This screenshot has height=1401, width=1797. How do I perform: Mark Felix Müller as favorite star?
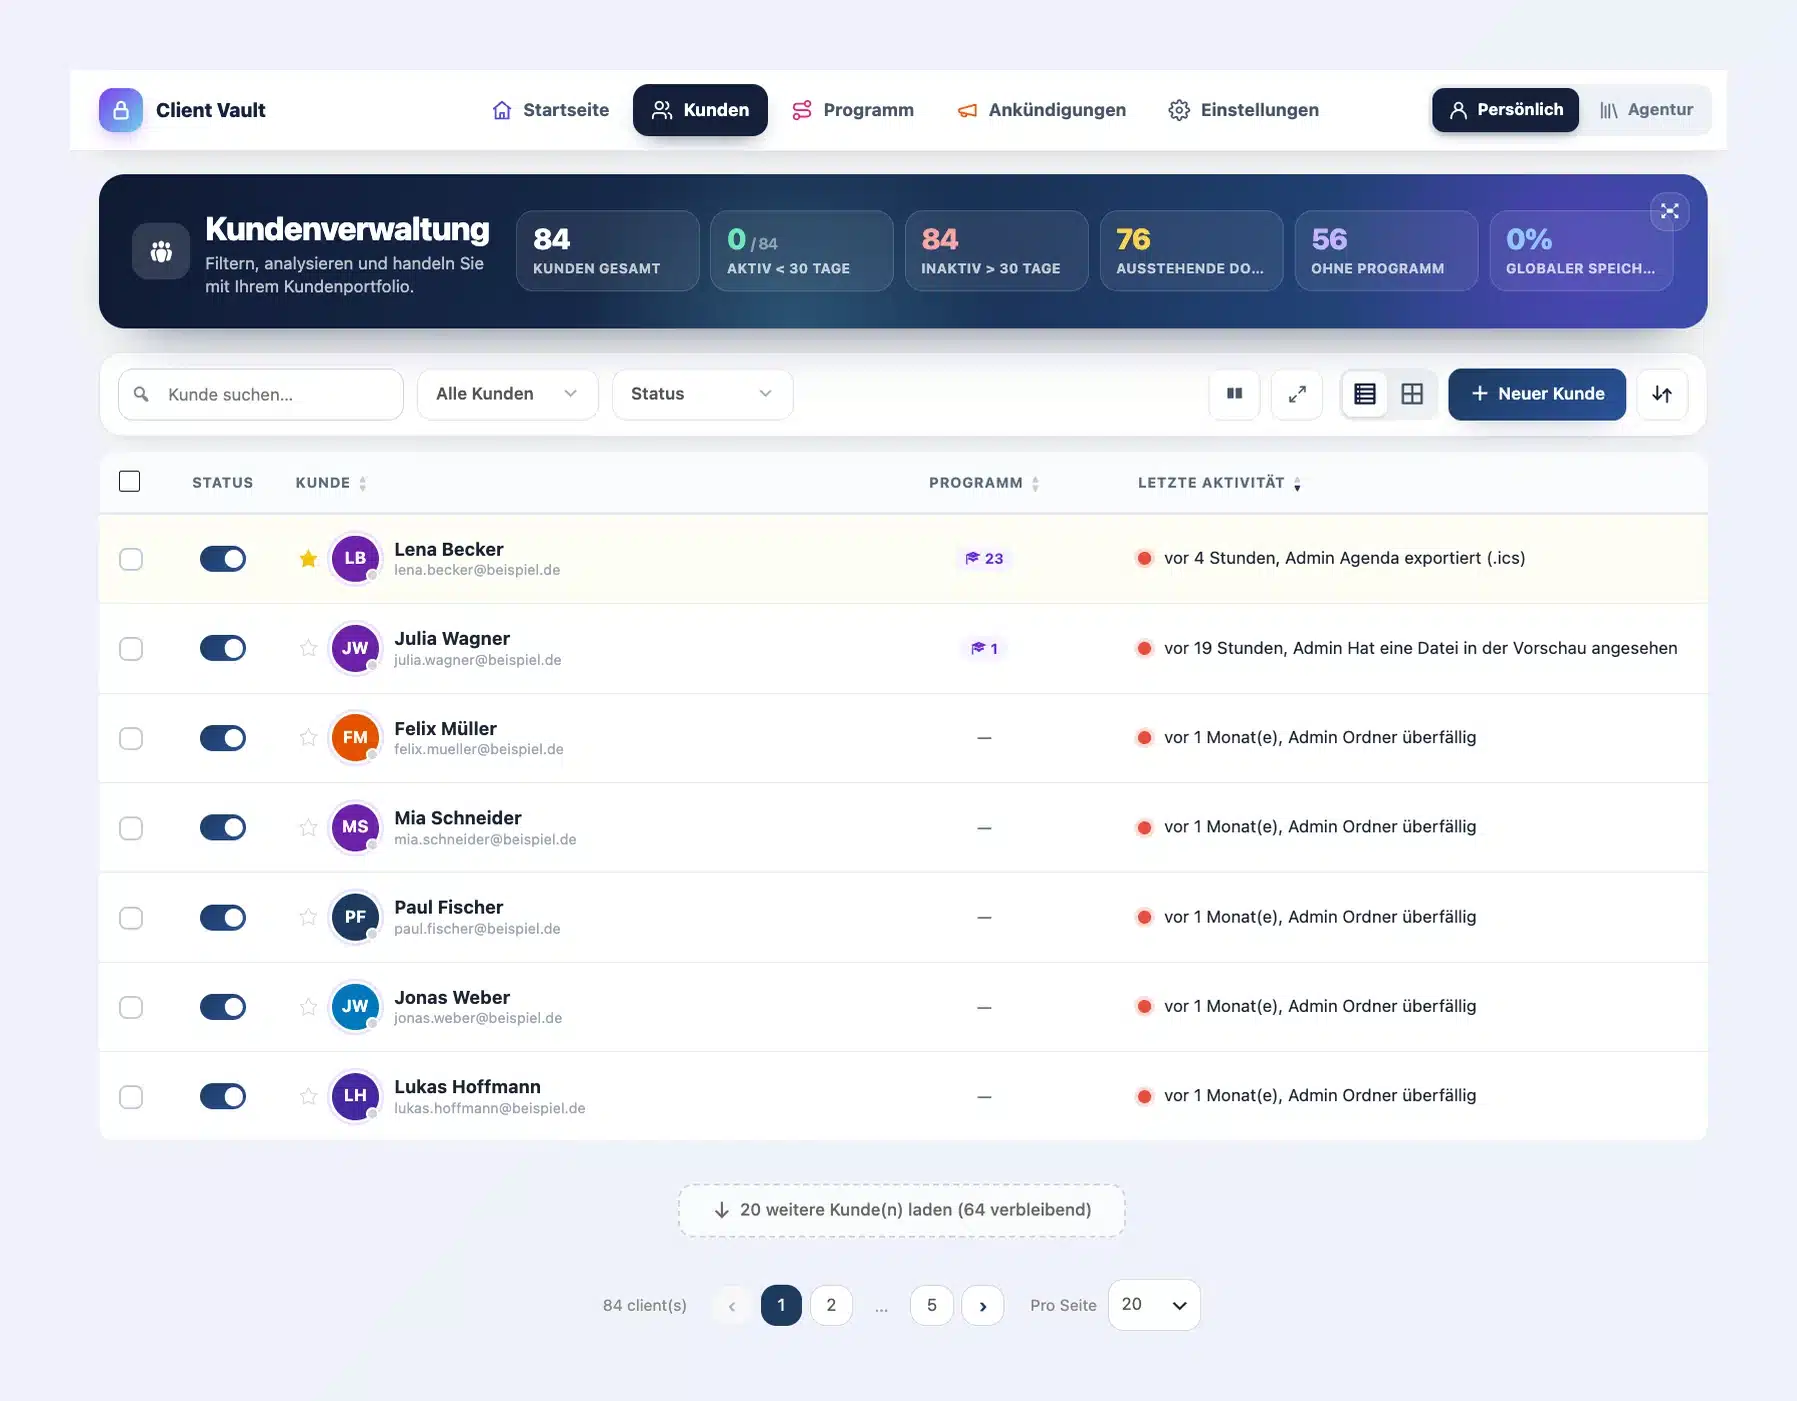click(x=308, y=738)
